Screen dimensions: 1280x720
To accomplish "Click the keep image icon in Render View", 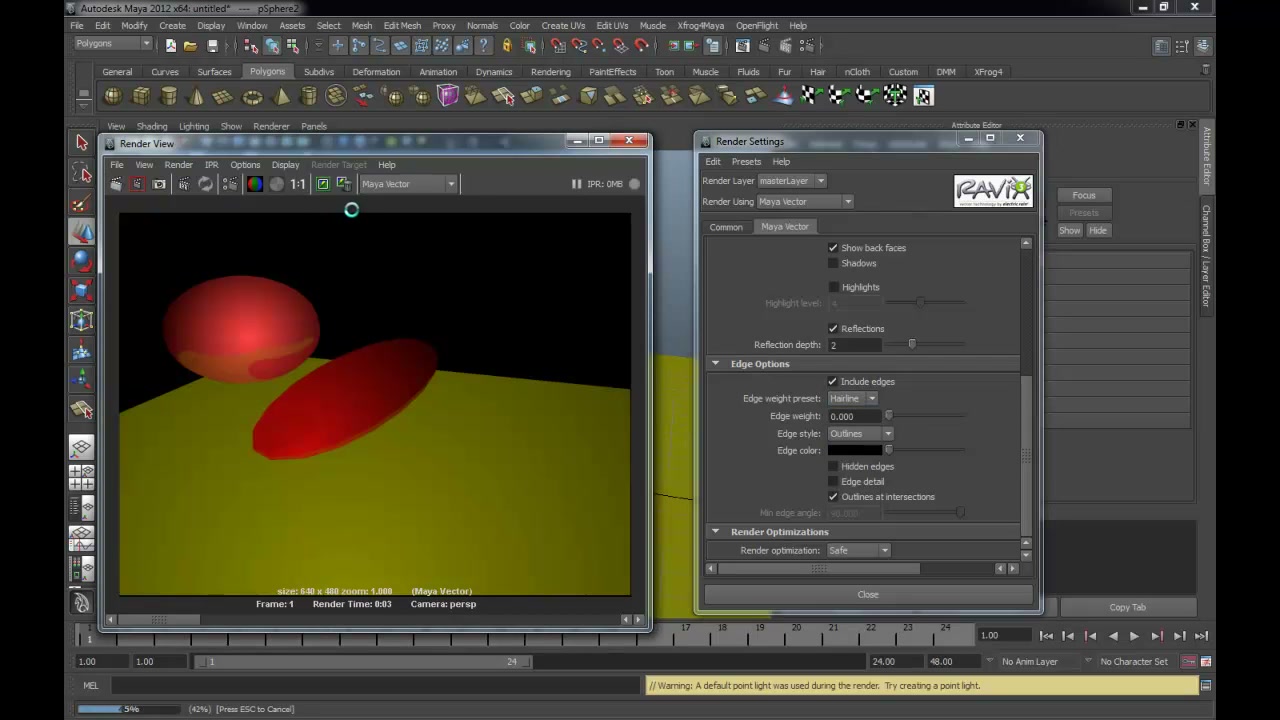I will point(323,184).
